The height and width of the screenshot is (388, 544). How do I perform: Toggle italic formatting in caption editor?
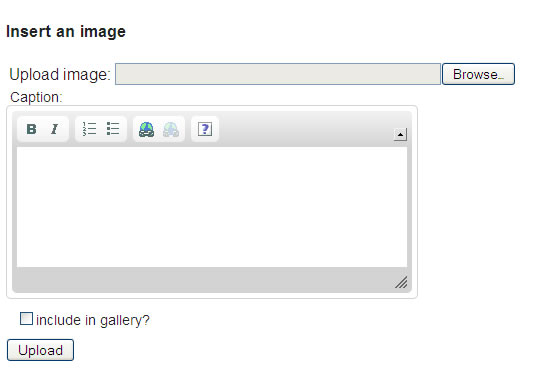coord(54,129)
